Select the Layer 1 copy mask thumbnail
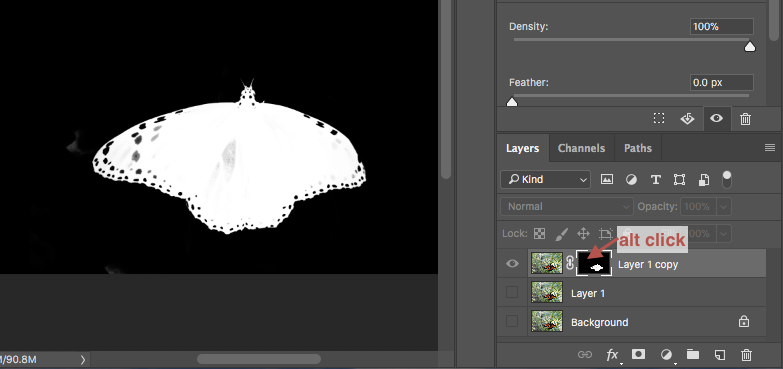783x369 pixels. (x=594, y=263)
